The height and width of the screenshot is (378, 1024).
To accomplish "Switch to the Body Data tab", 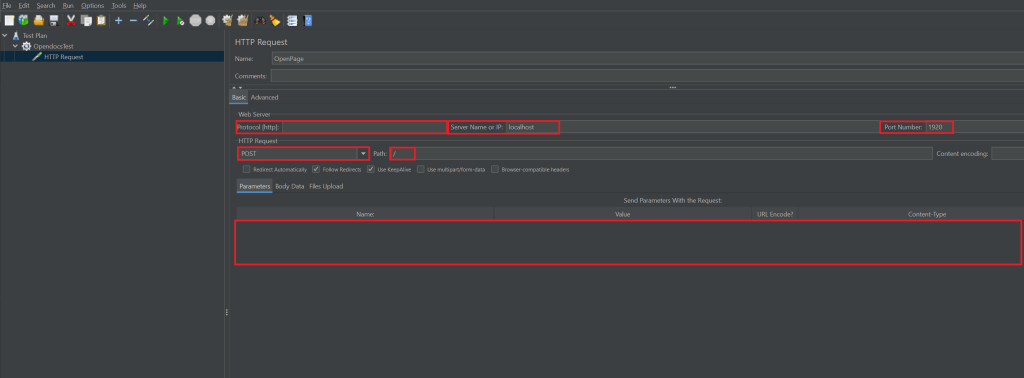I will coord(289,186).
